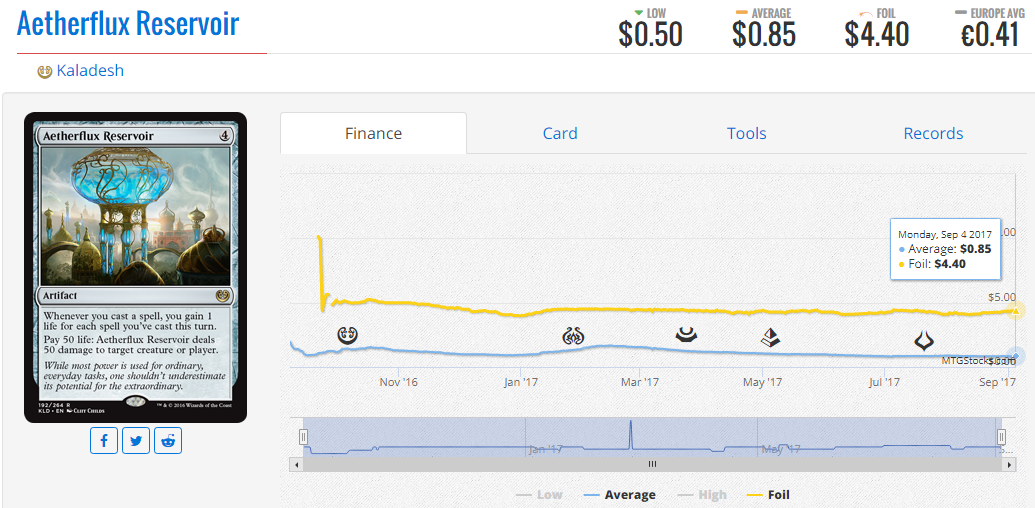The image size is (1035, 508).
Task: Click the Hour of Devastation marker near Jul '17
Action: click(x=924, y=340)
